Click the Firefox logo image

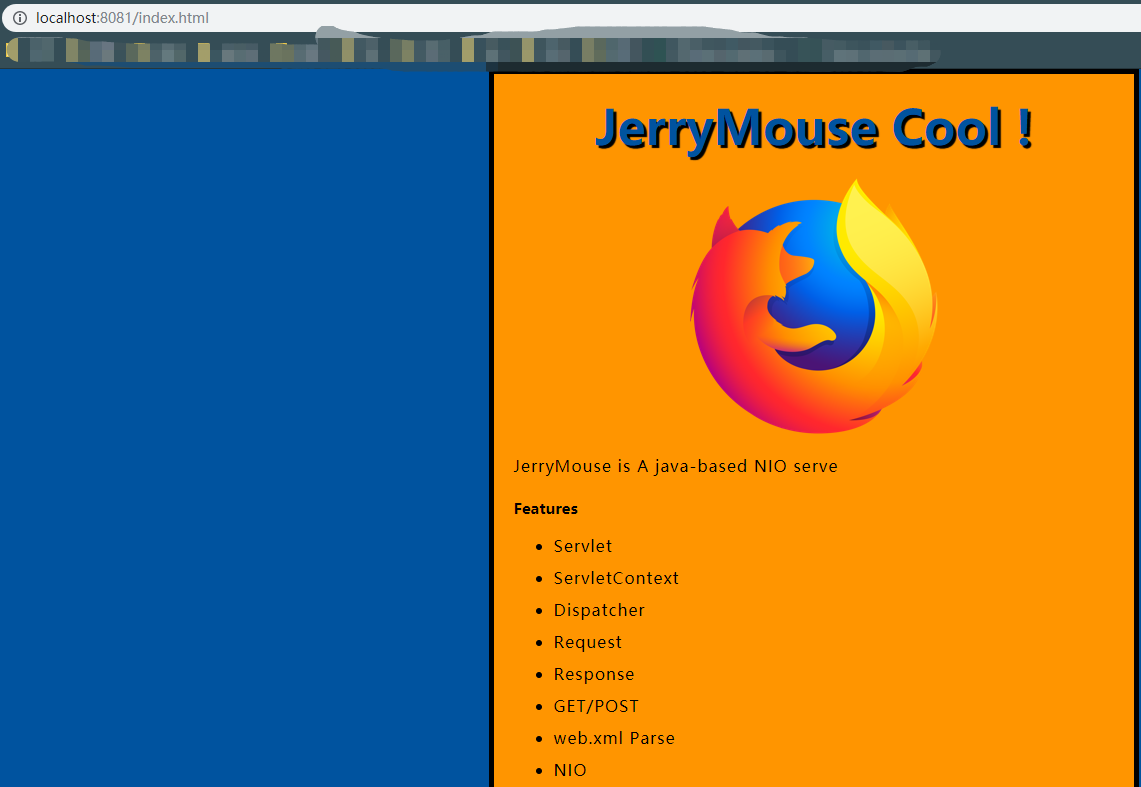pos(814,306)
